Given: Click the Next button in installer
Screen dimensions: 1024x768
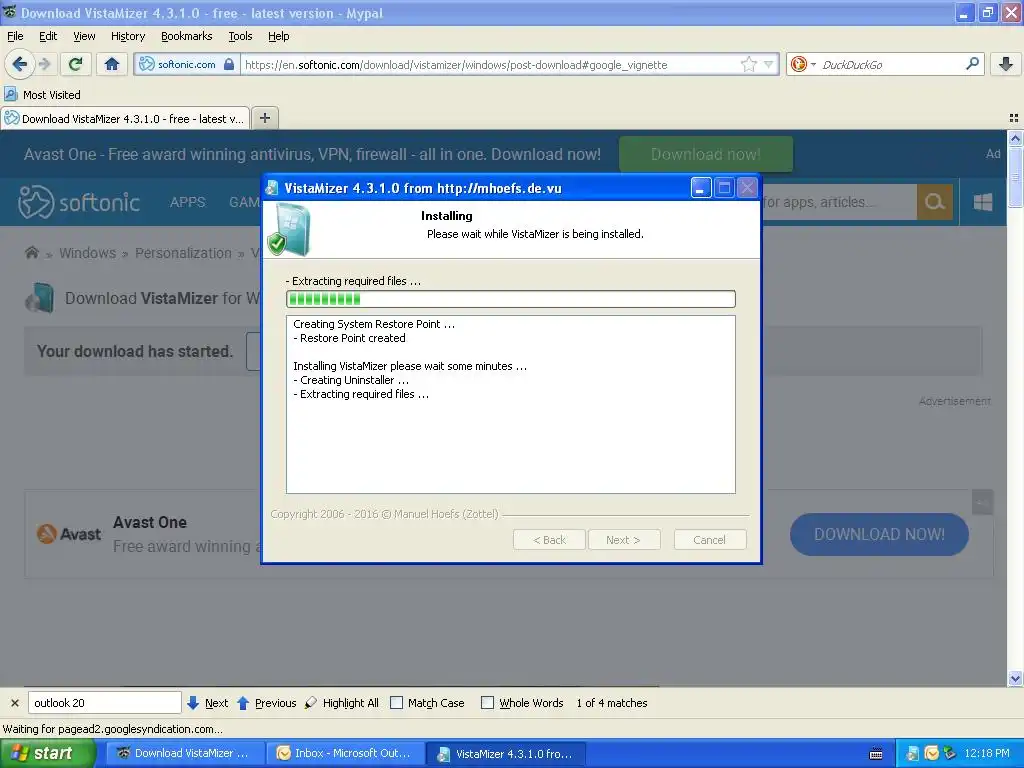Looking at the screenshot, I should [623, 540].
